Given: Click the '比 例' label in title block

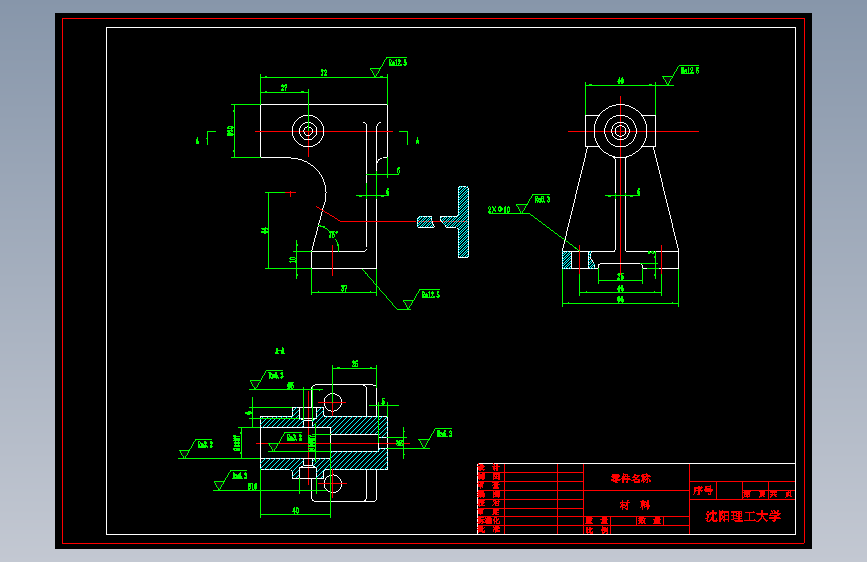Looking at the screenshot, I should pyautogui.click(x=598, y=529).
